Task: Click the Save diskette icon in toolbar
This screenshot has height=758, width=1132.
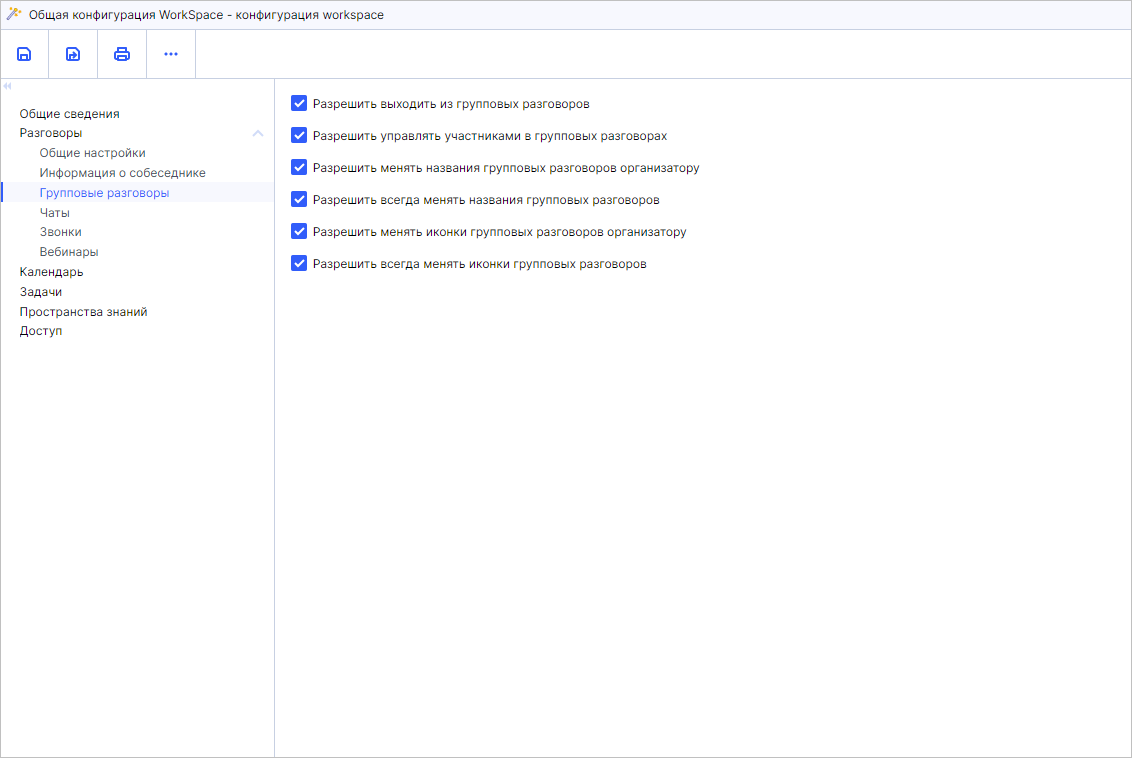Action: (x=24, y=54)
